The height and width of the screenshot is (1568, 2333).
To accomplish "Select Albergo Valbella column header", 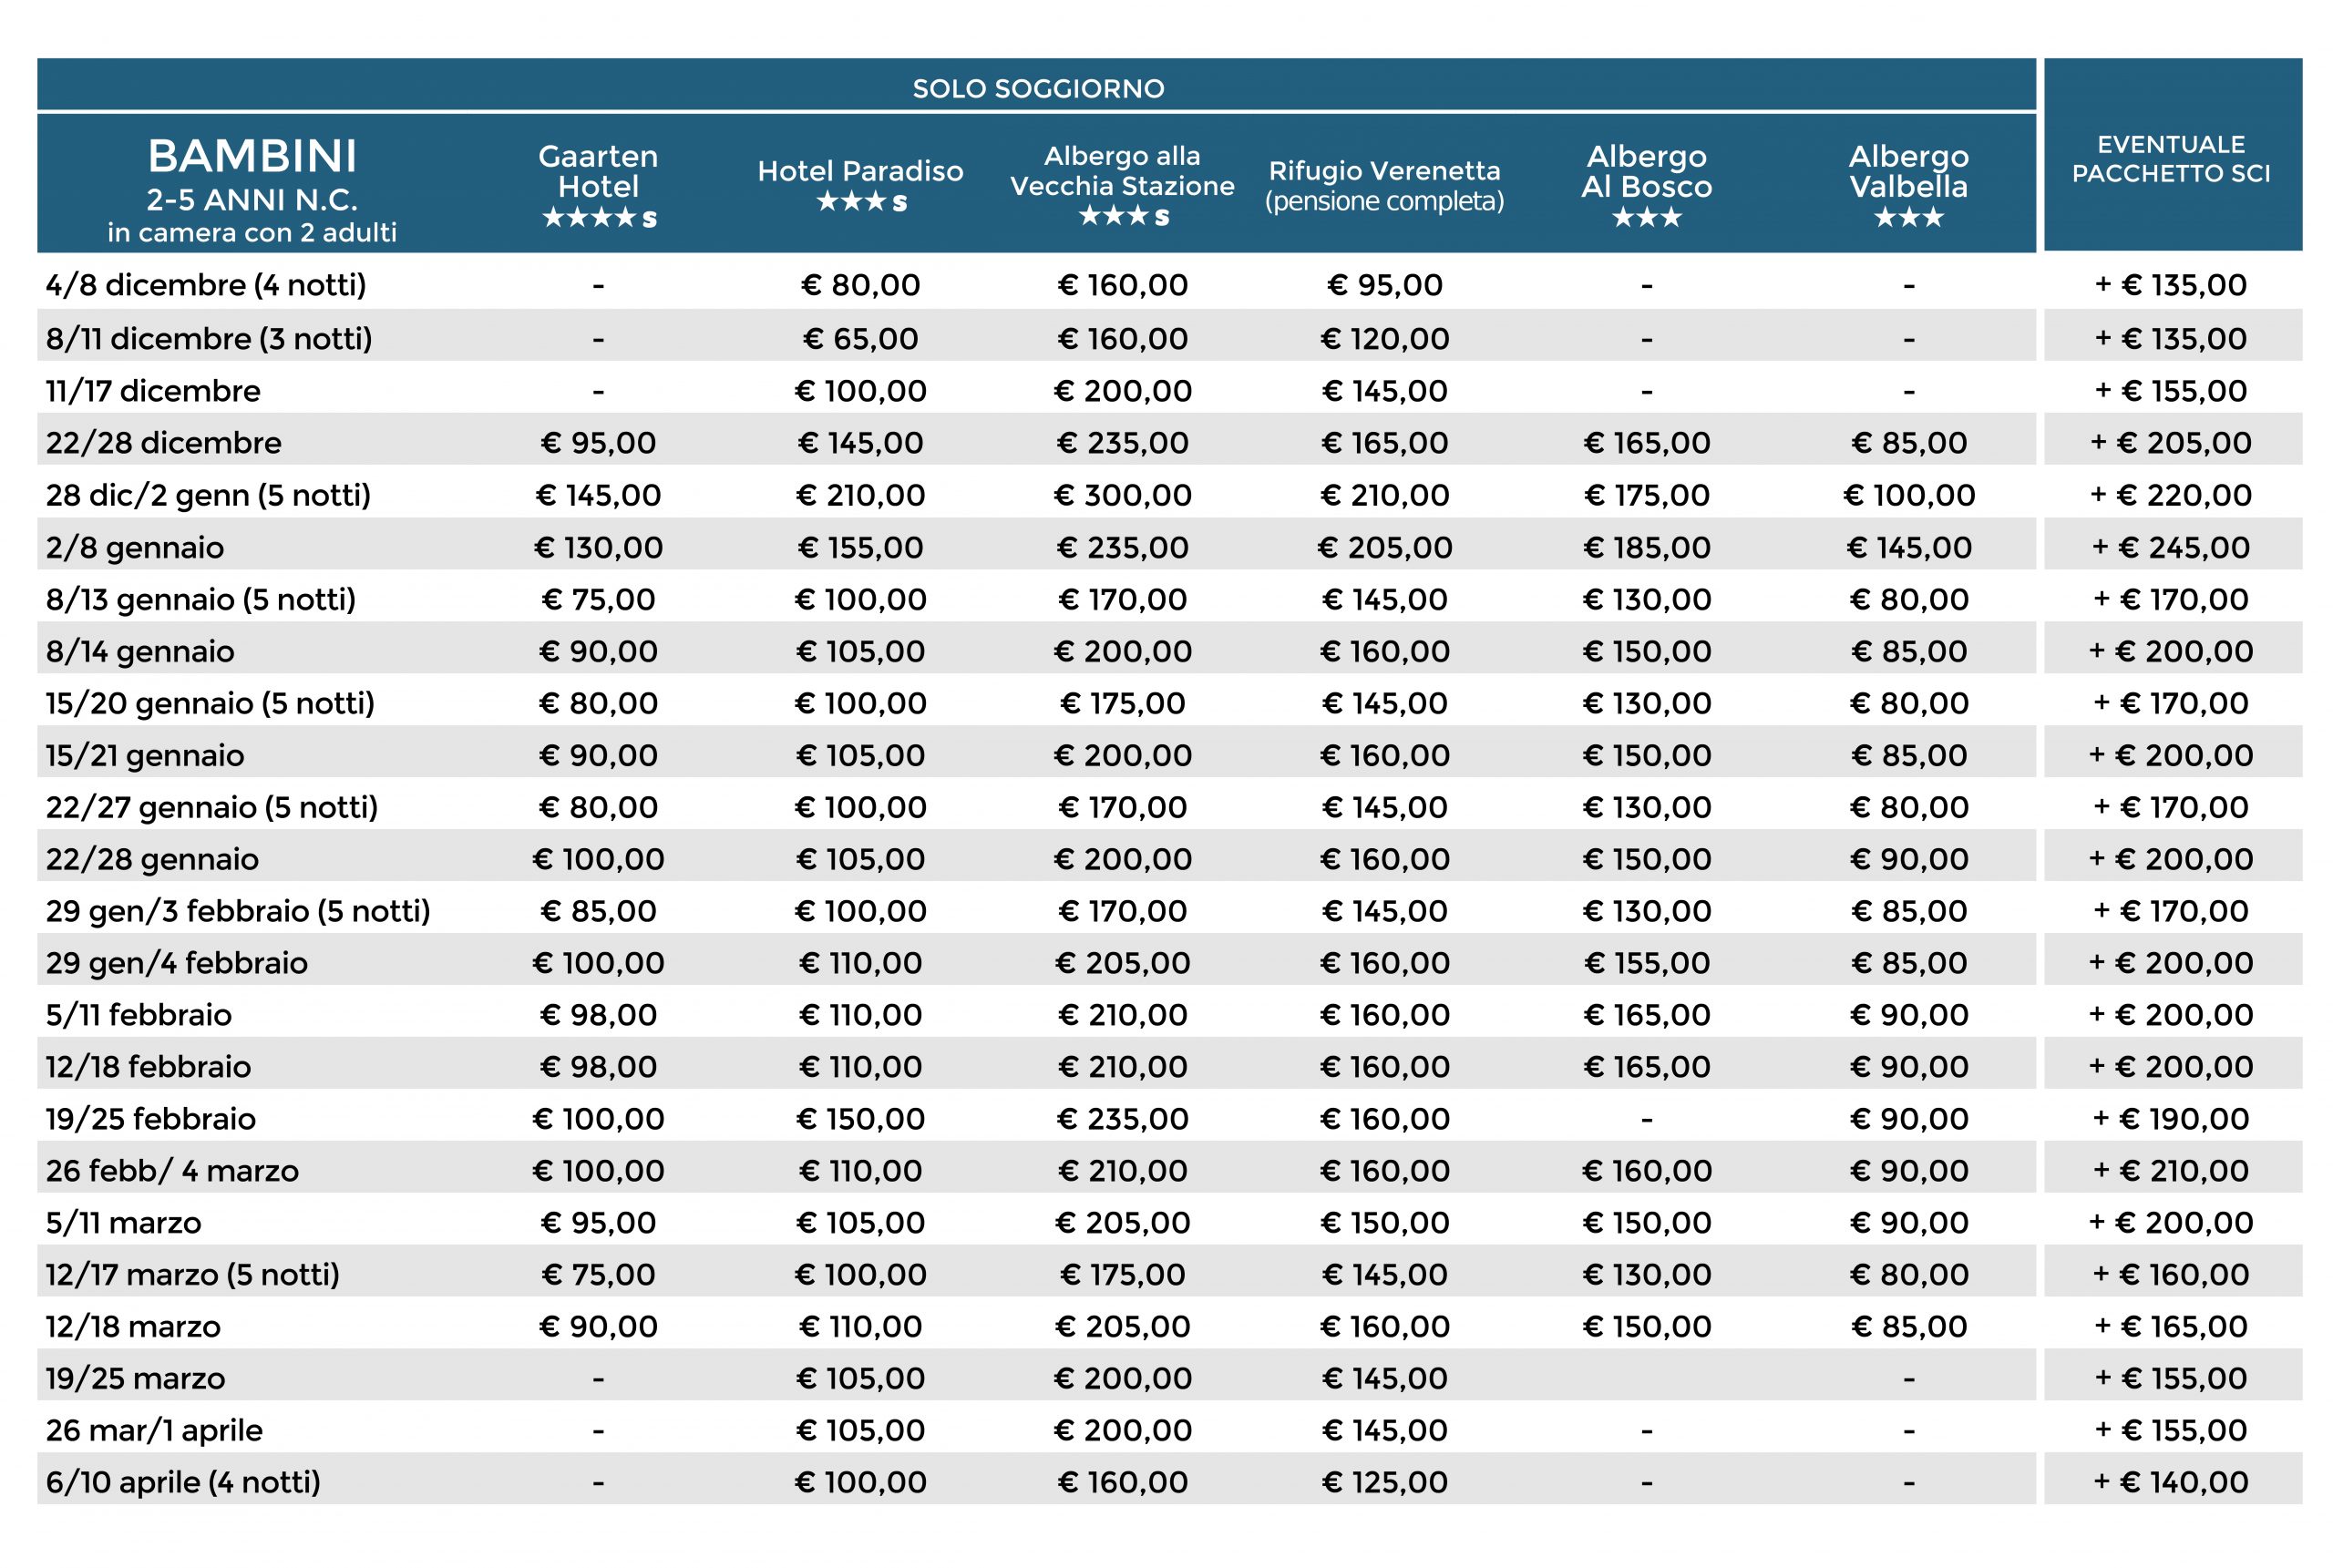I will tap(1908, 186).
